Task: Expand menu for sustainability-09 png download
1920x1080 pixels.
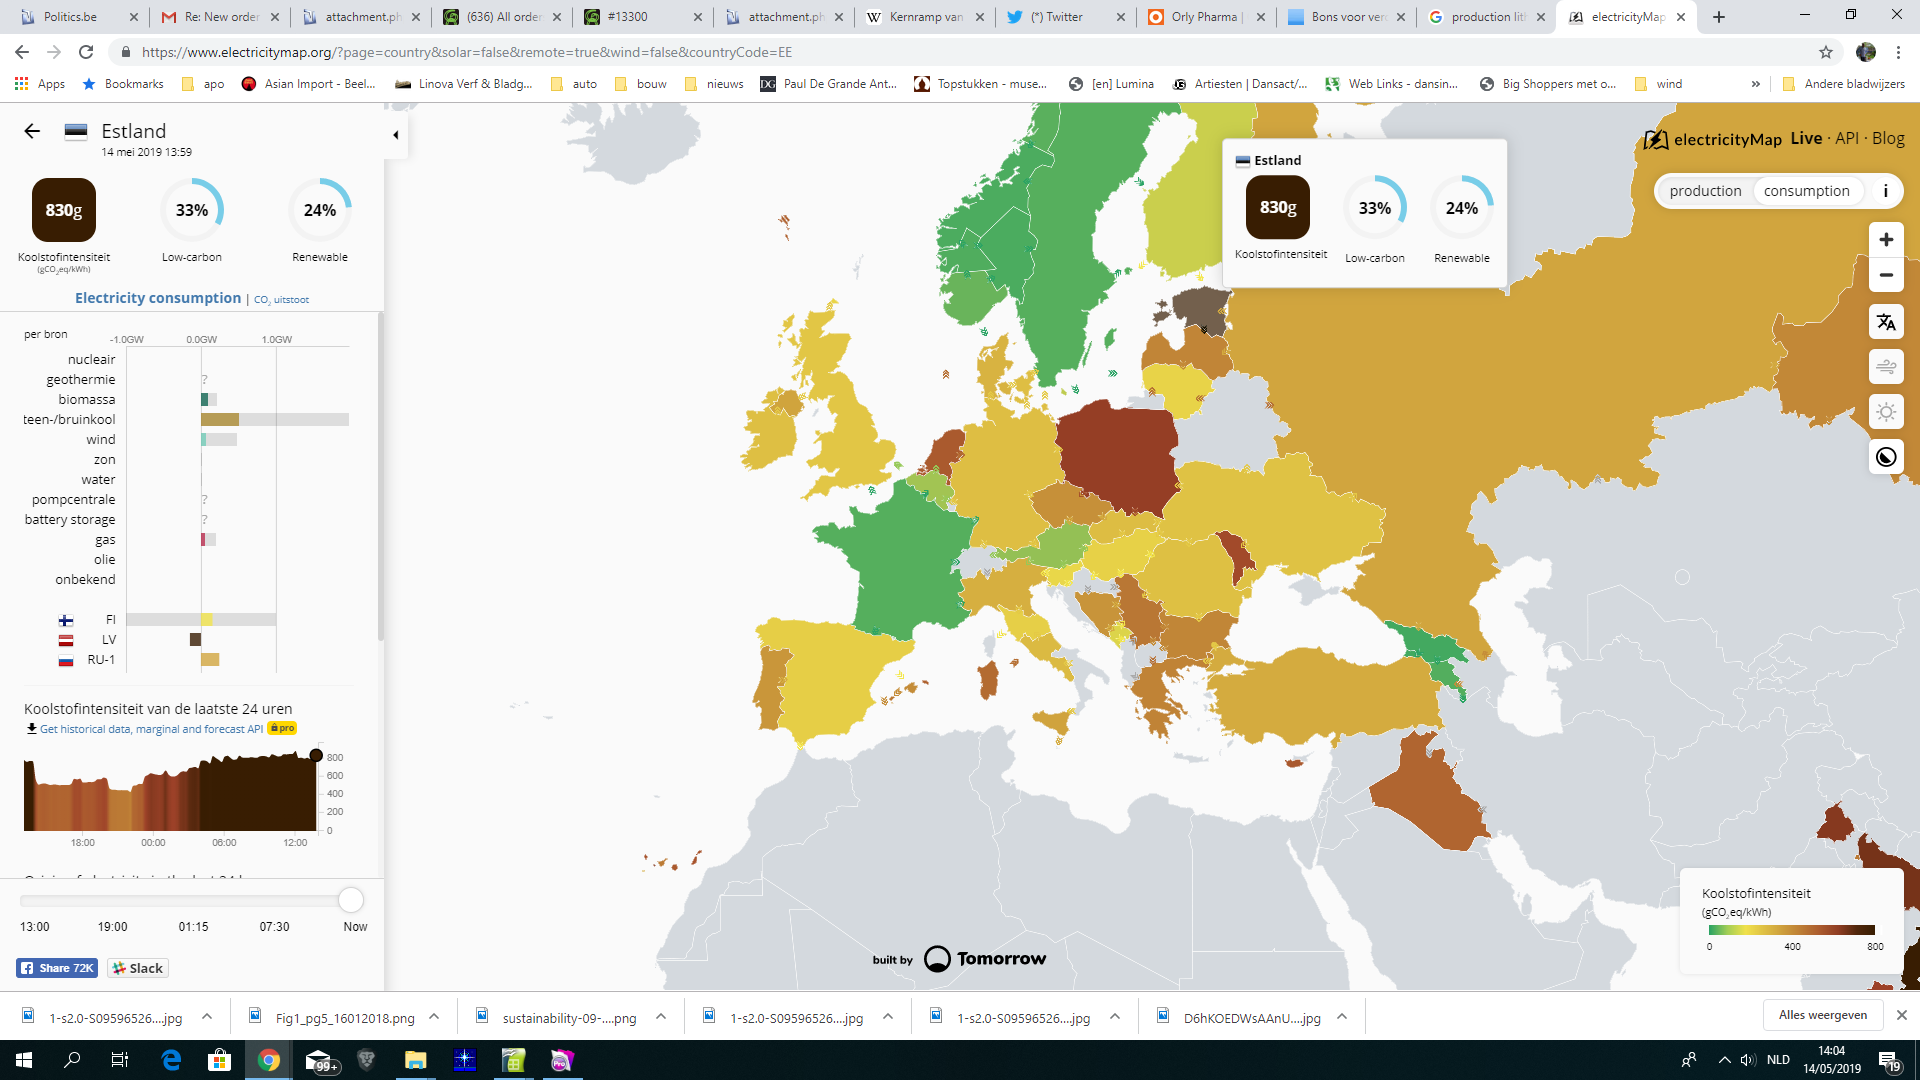Action: (661, 1017)
